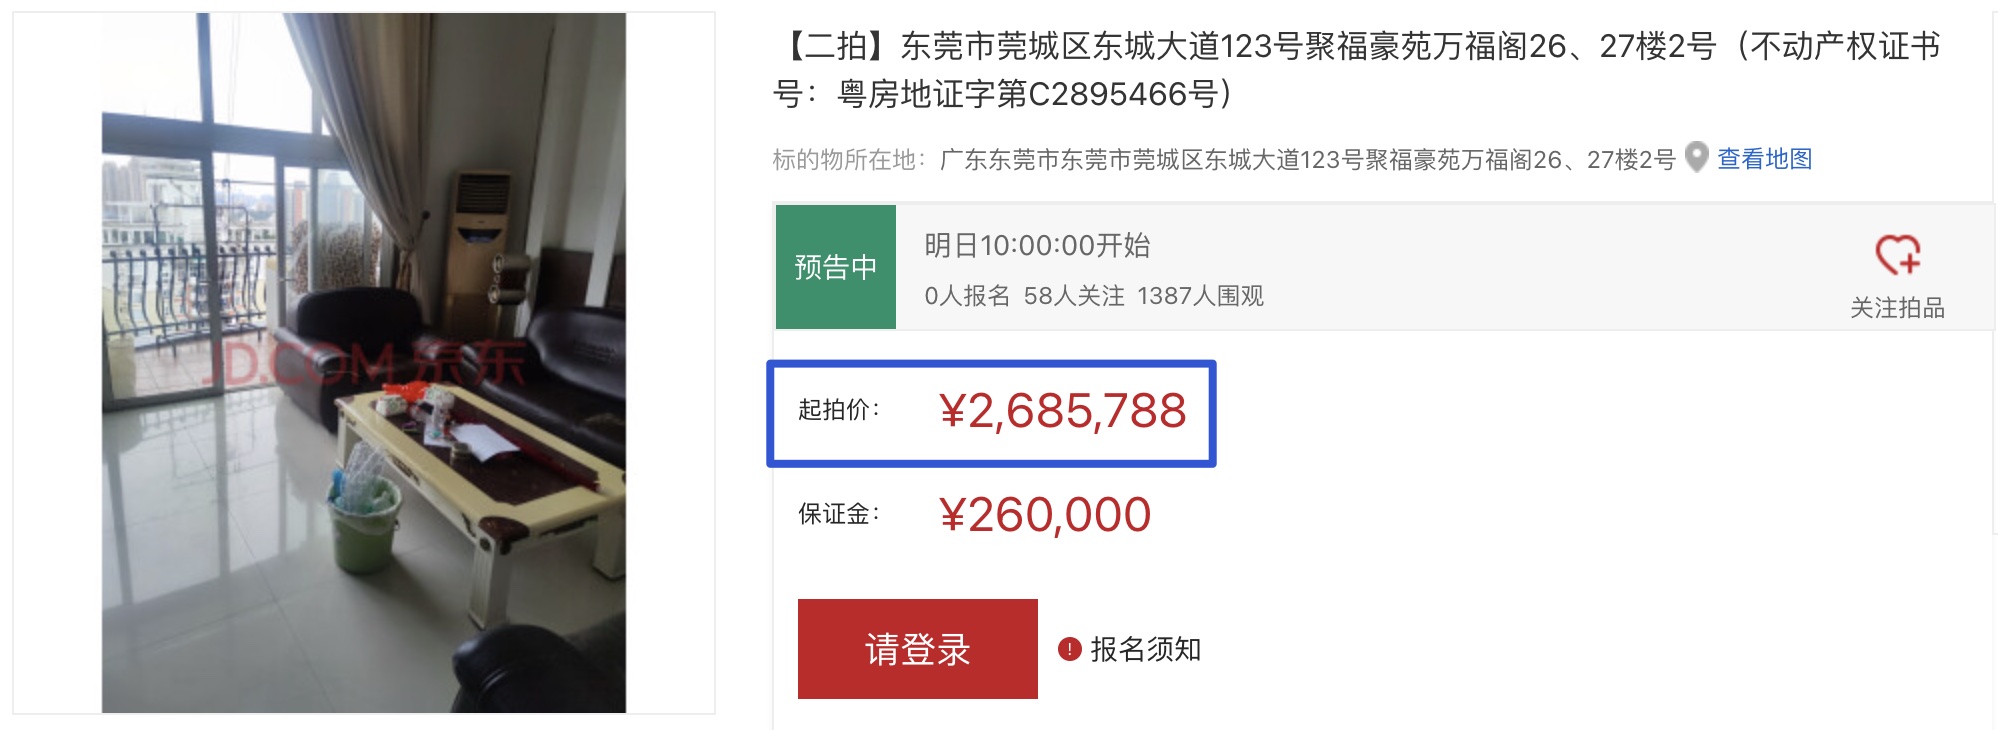
Task: Open the living room property photo
Action: 364,363
